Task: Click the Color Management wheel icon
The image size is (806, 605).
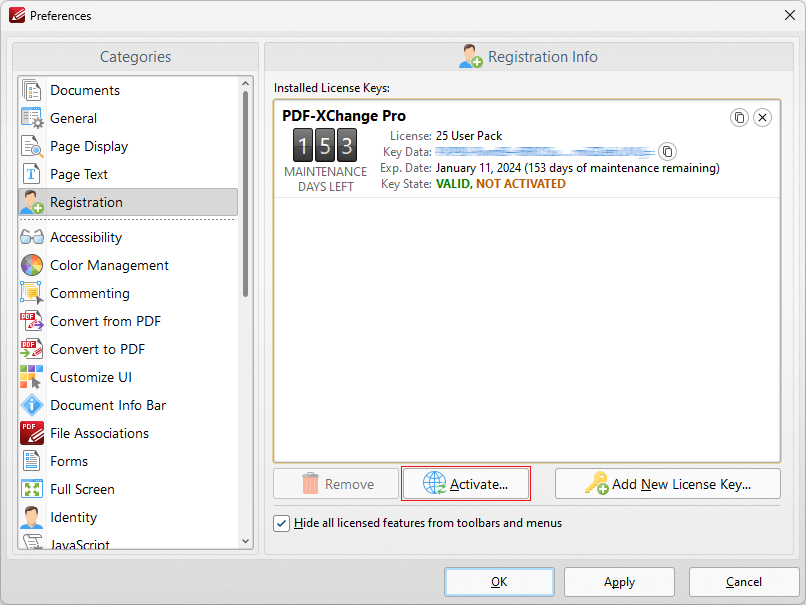Action: [32, 265]
